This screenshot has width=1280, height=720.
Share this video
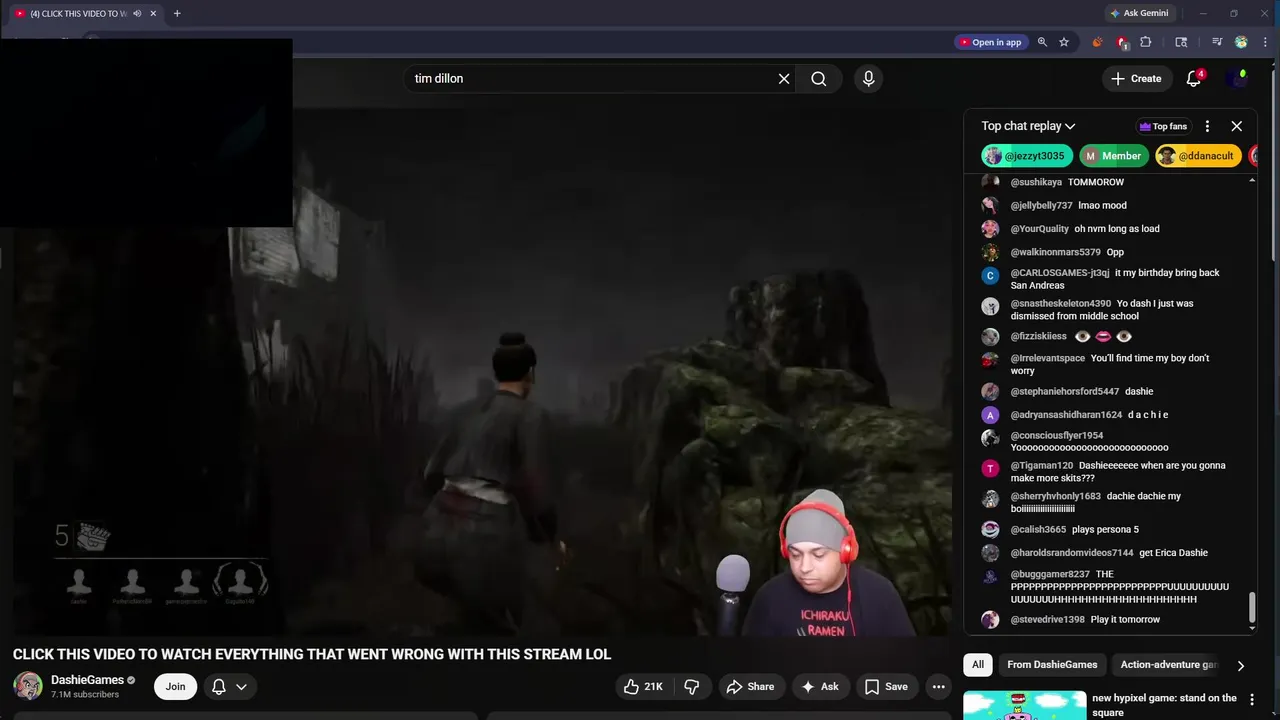[x=750, y=687]
